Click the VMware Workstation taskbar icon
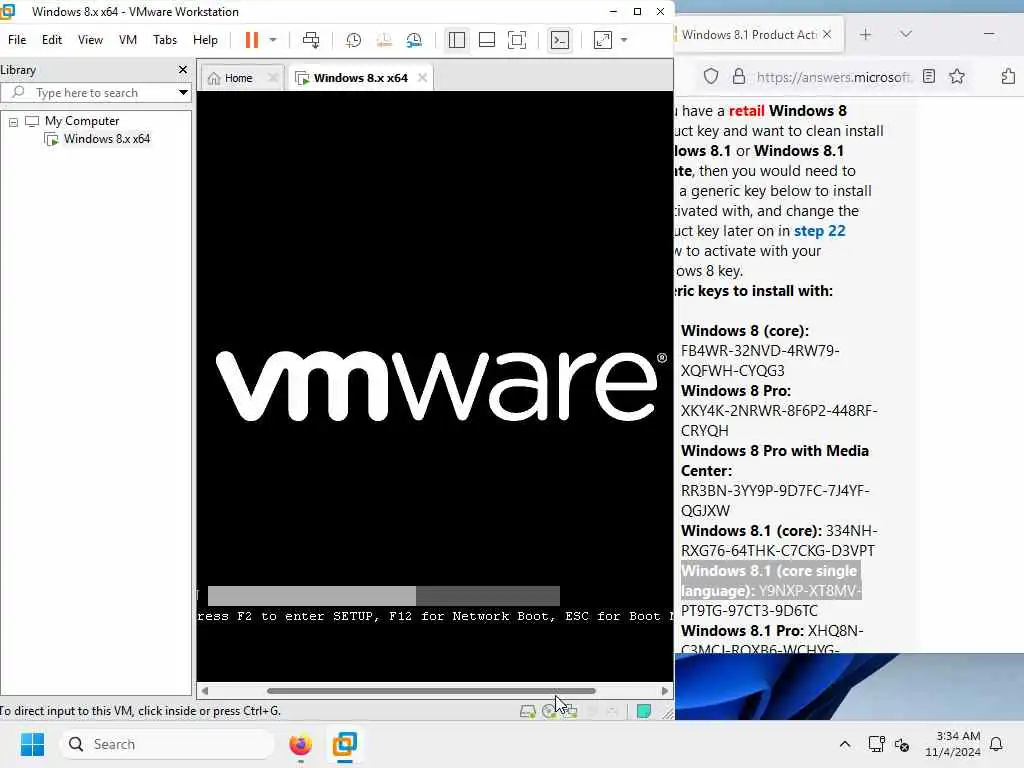This screenshot has width=1024, height=768. click(345, 744)
